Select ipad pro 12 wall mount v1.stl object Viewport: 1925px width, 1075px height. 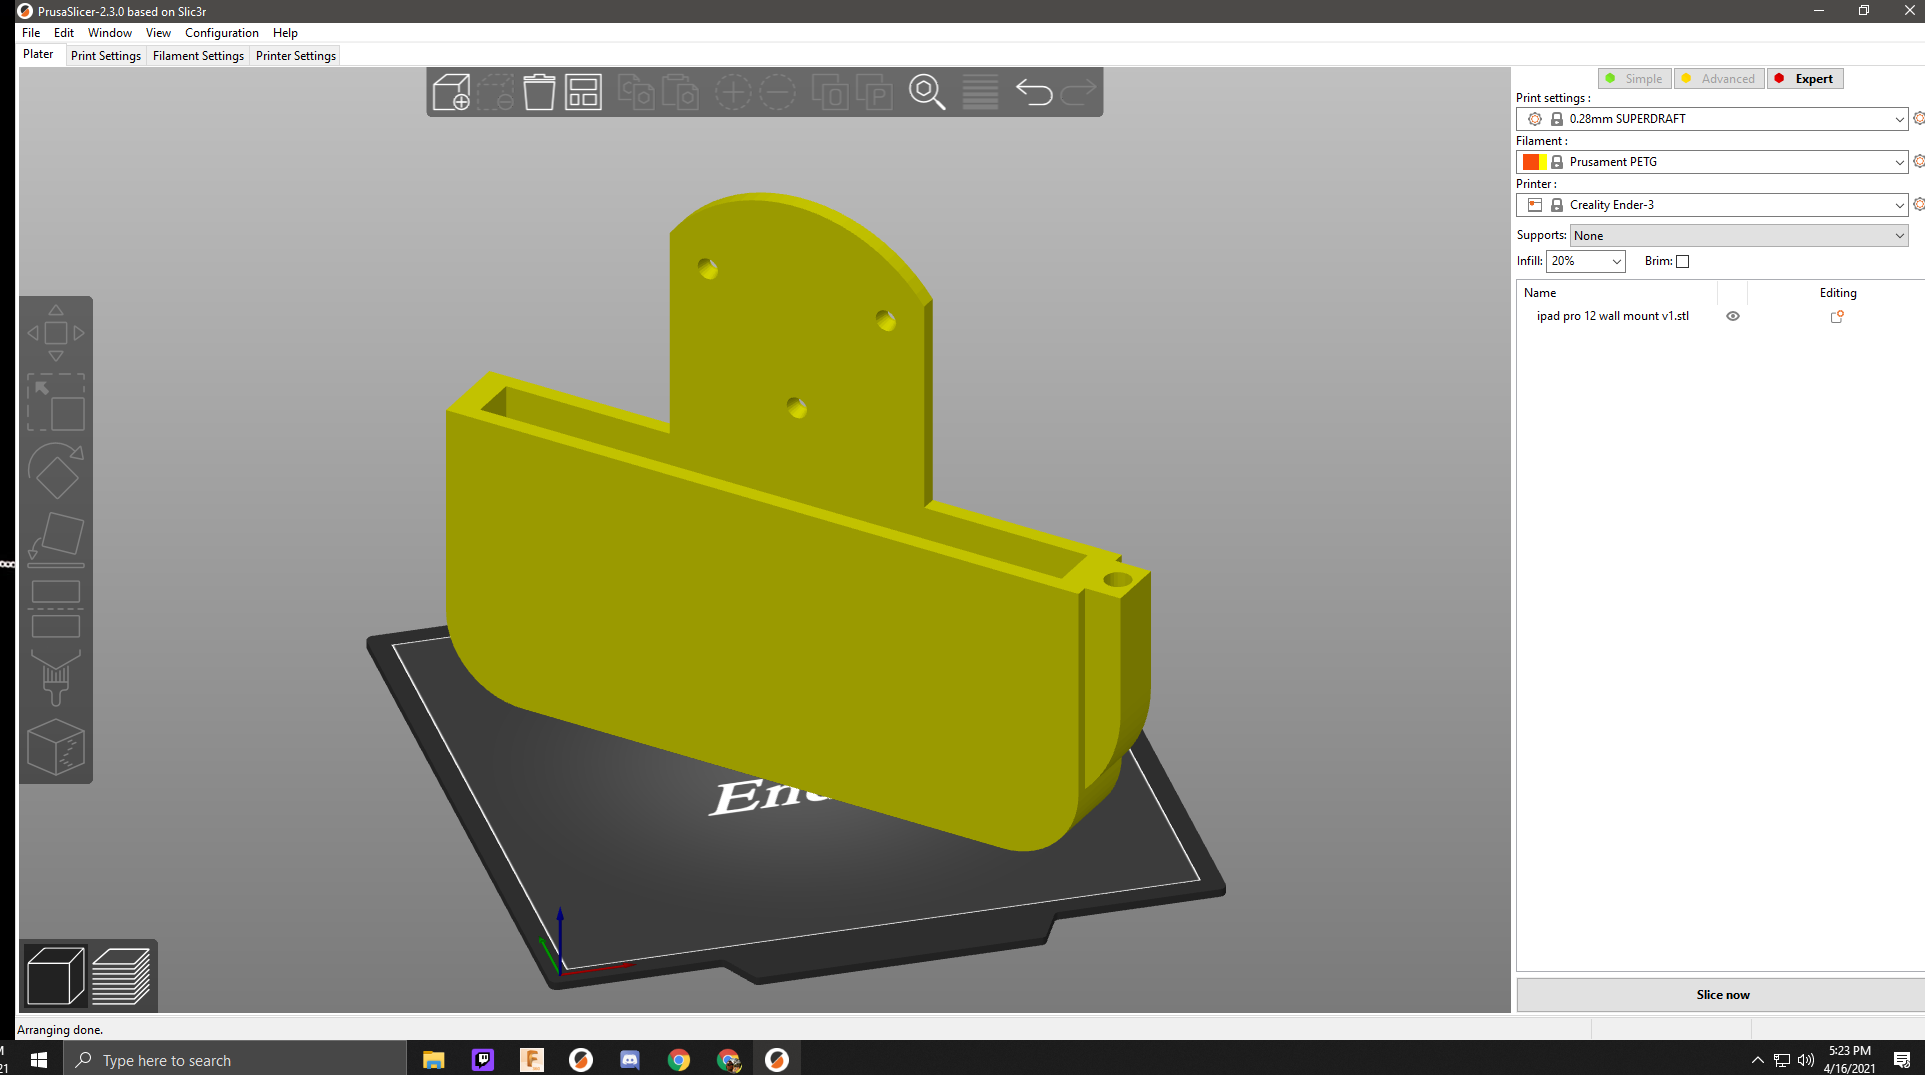pos(1612,316)
